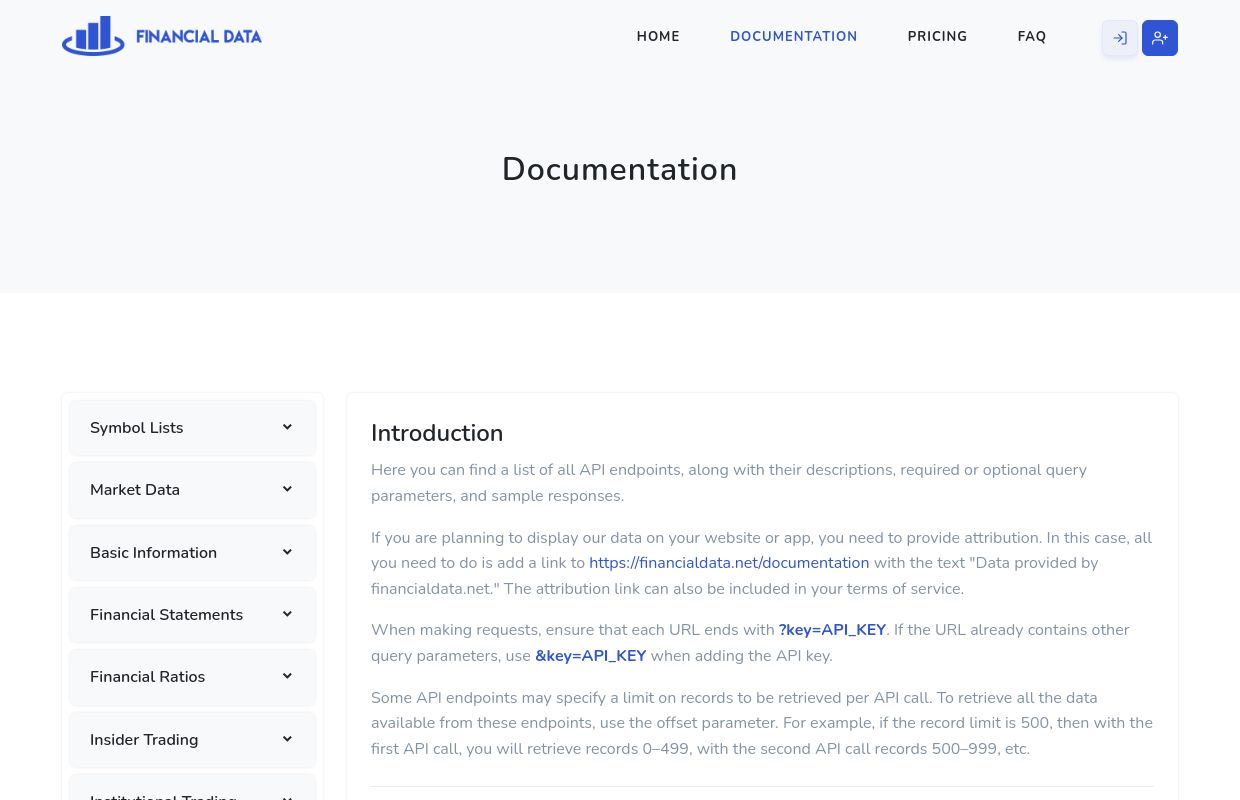Expand the Symbol Lists section
The height and width of the screenshot is (800, 1240).
coord(192,428)
